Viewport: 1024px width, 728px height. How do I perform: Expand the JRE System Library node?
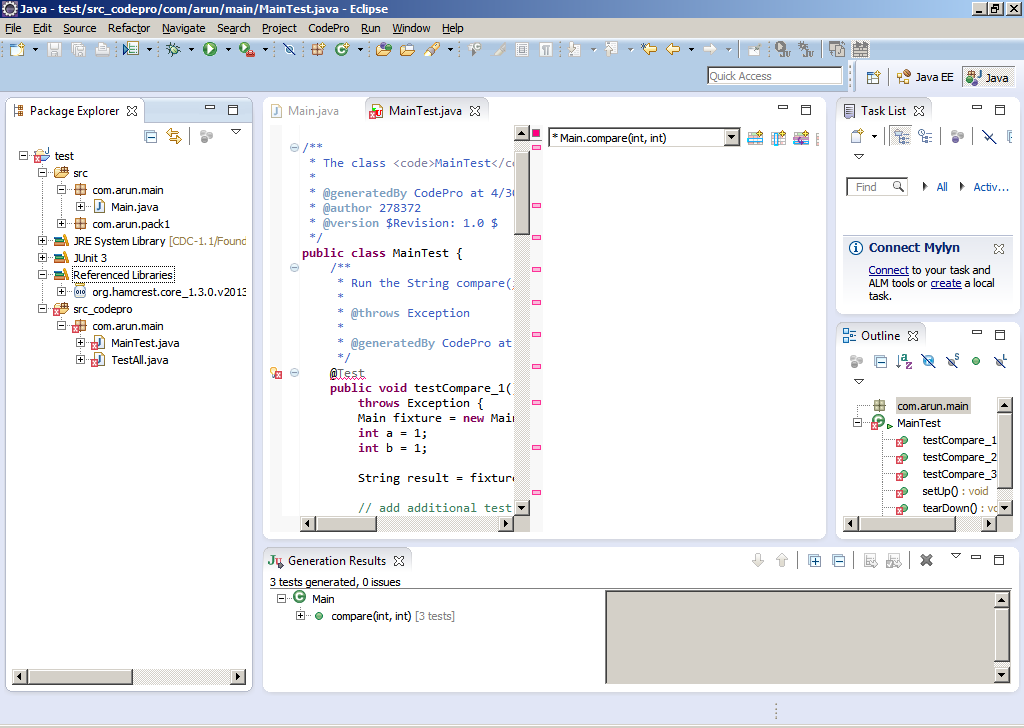43,241
